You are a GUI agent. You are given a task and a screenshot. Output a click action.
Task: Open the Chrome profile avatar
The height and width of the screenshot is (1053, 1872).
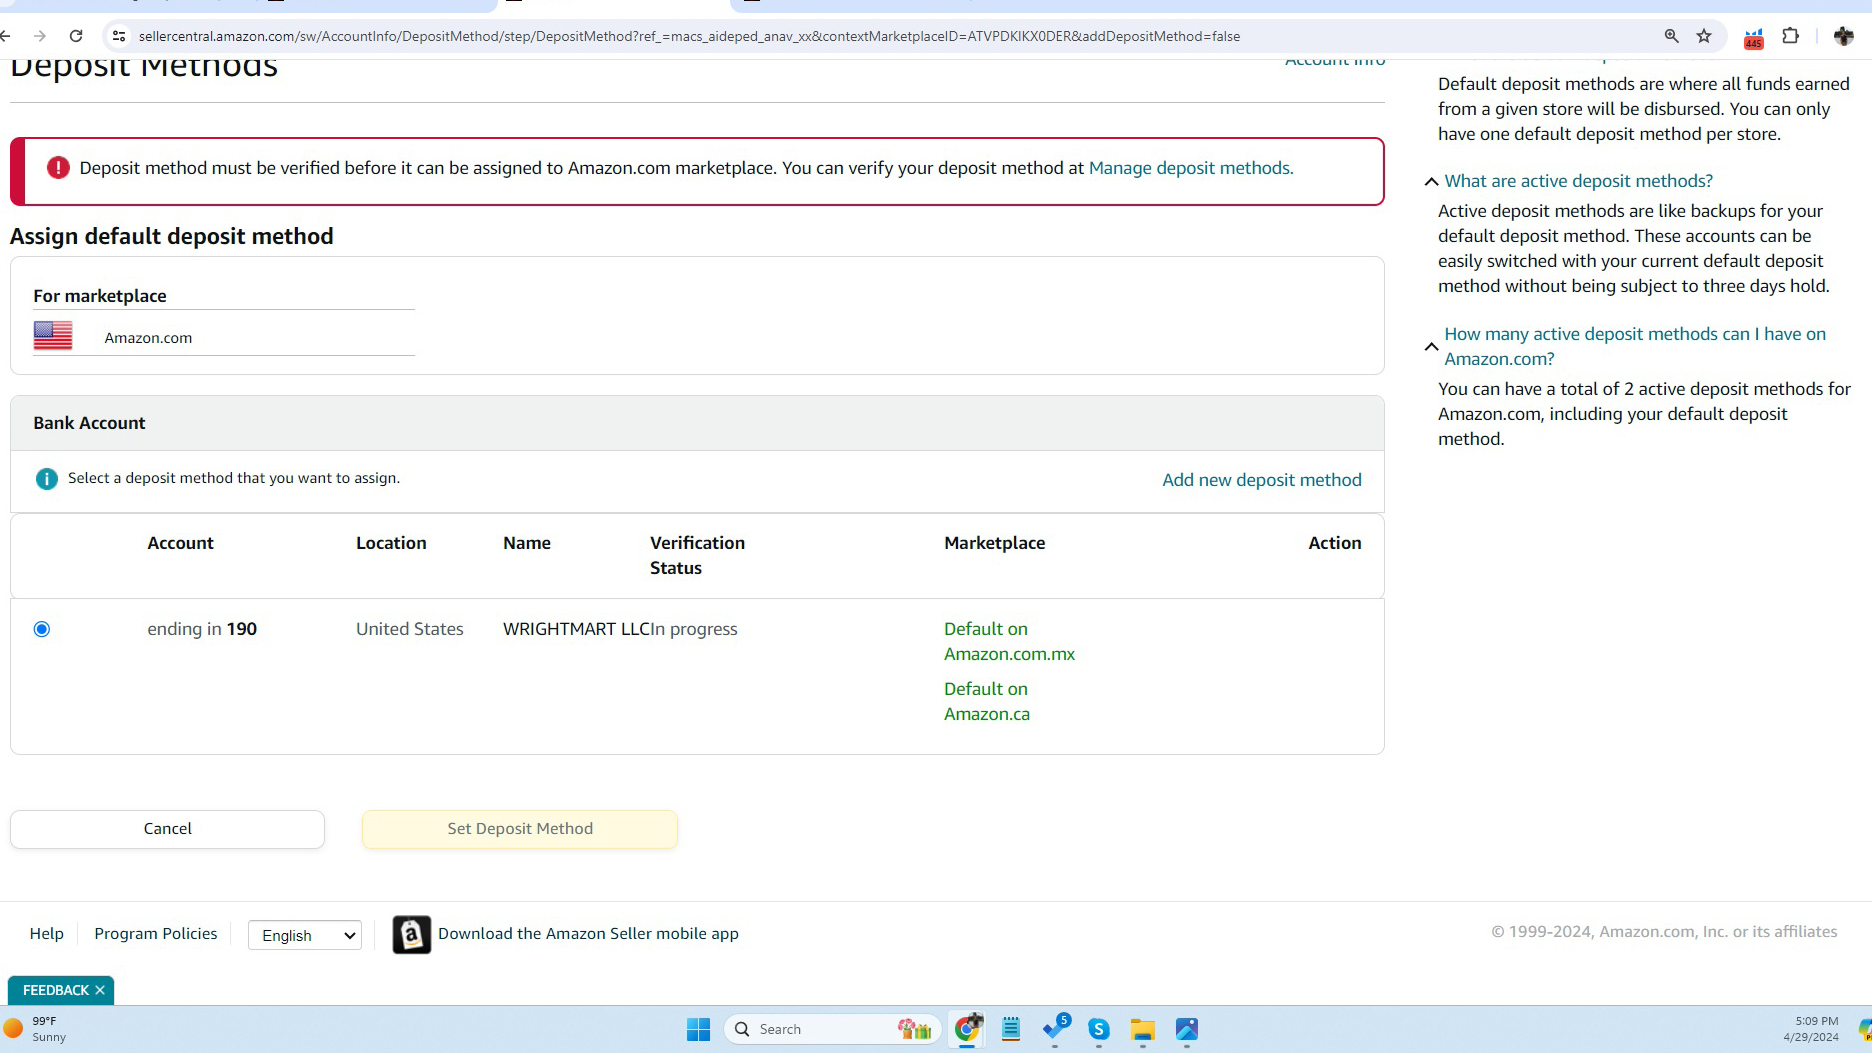1843,36
